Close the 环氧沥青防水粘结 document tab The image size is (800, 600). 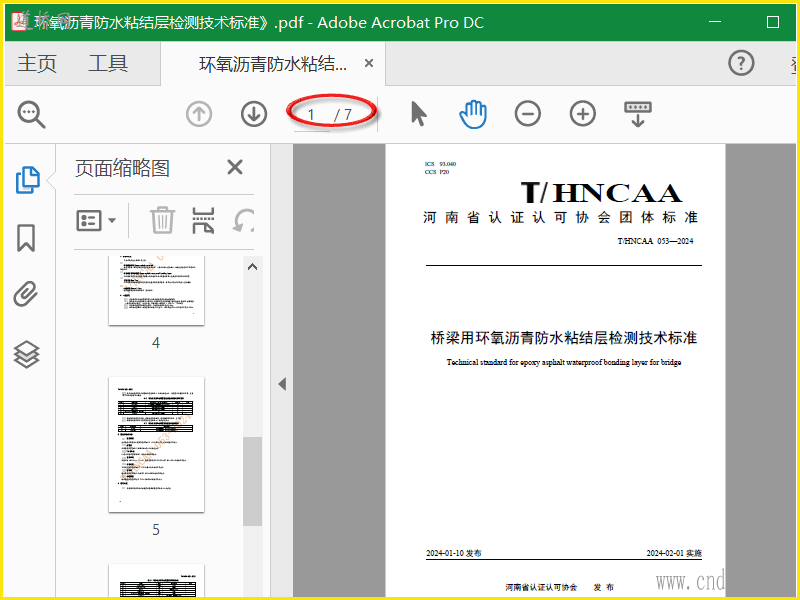(369, 63)
